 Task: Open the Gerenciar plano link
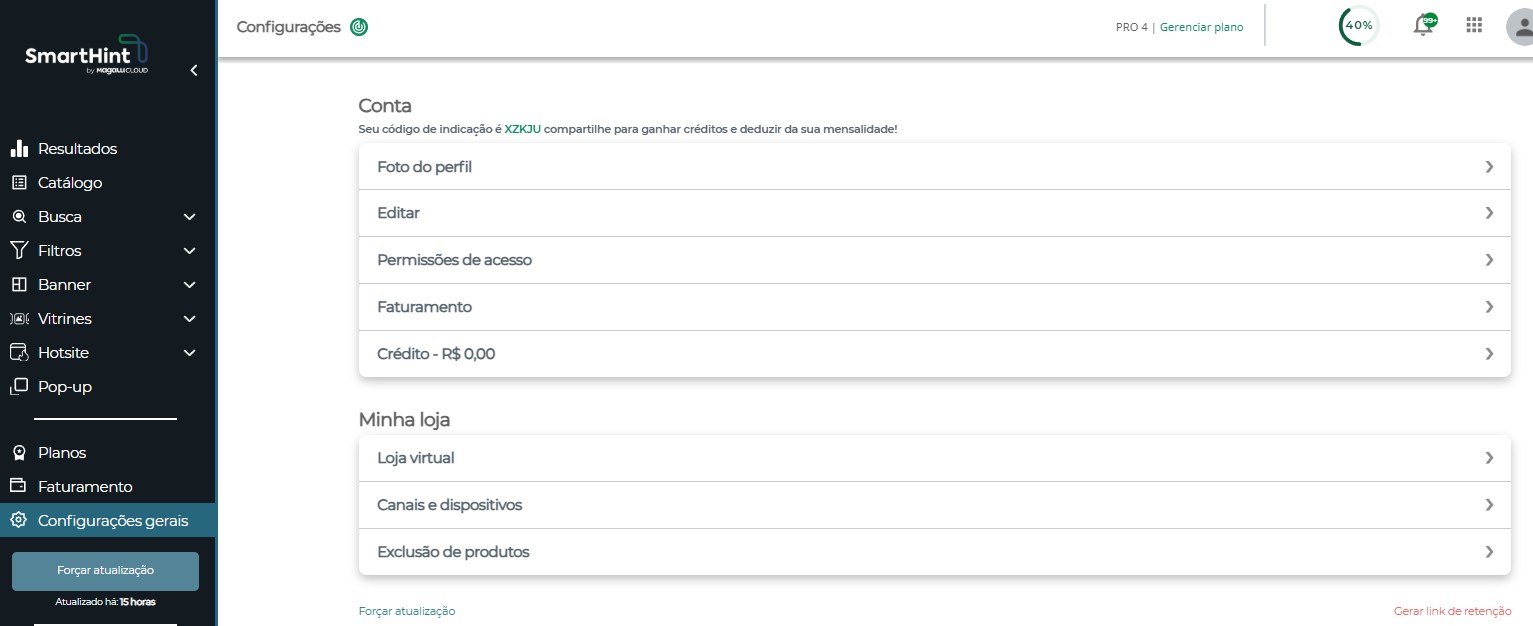click(1201, 27)
